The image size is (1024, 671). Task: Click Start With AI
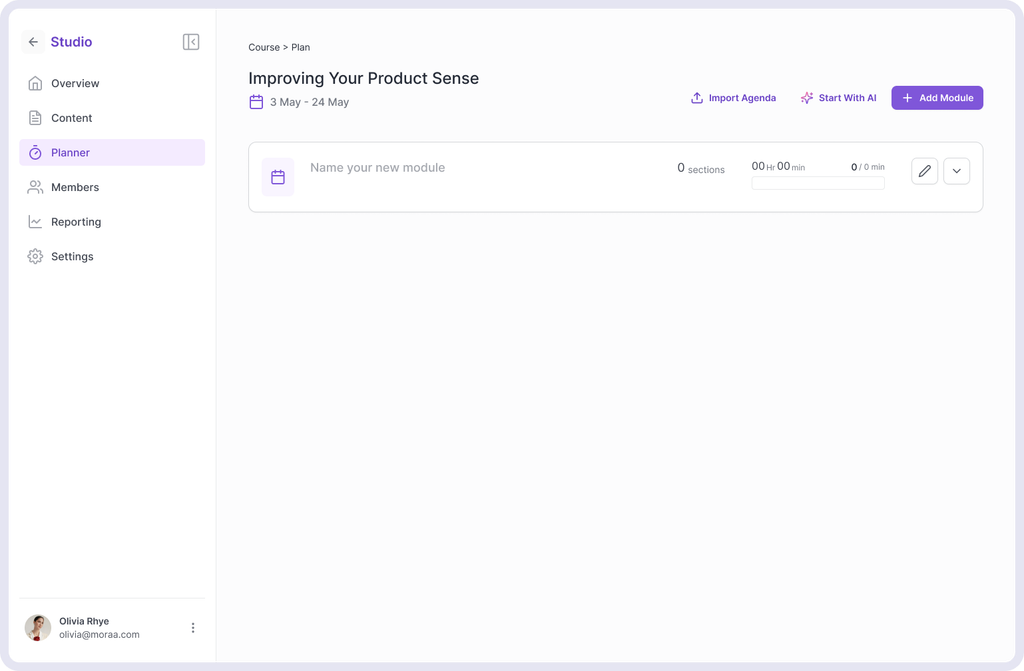(x=839, y=98)
